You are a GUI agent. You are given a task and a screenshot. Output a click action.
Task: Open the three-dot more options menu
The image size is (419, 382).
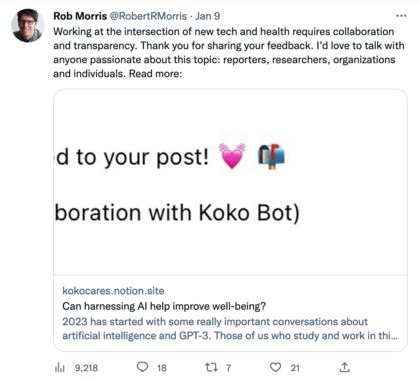pyautogui.click(x=401, y=16)
